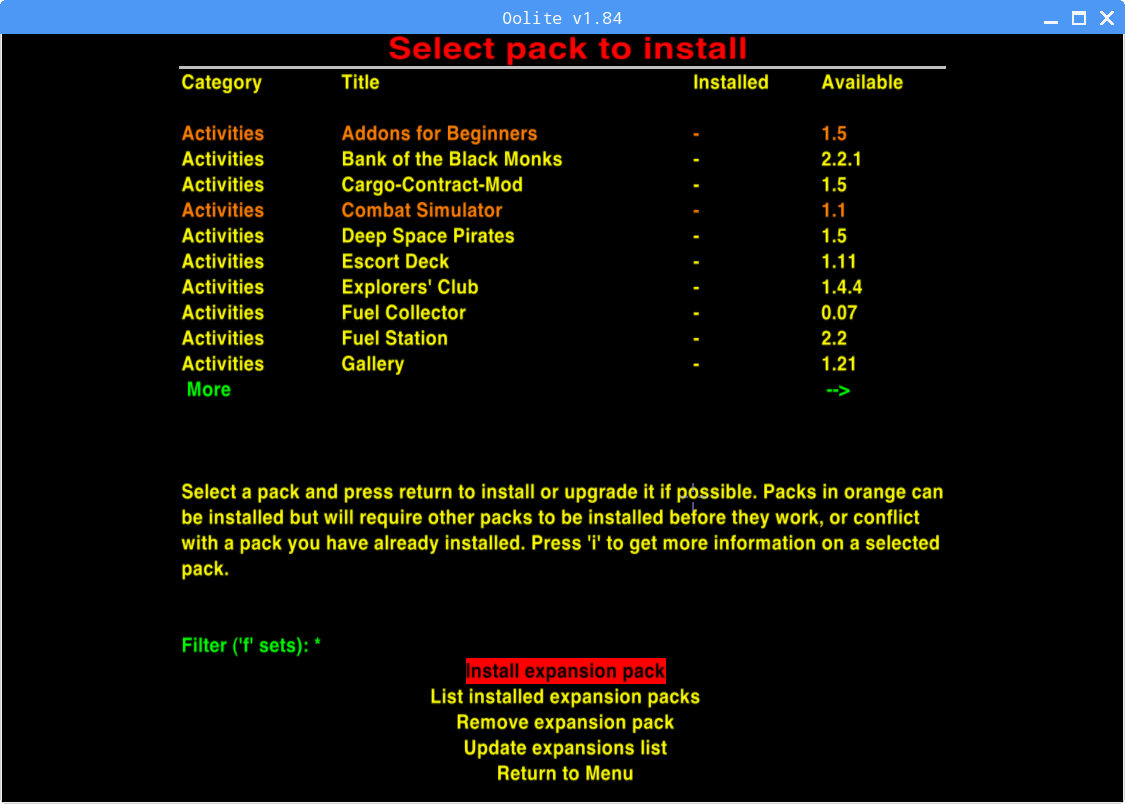The width and height of the screenshot is (1125, 804).
Task: Click the Category column header
Action: tap(222, 83)
